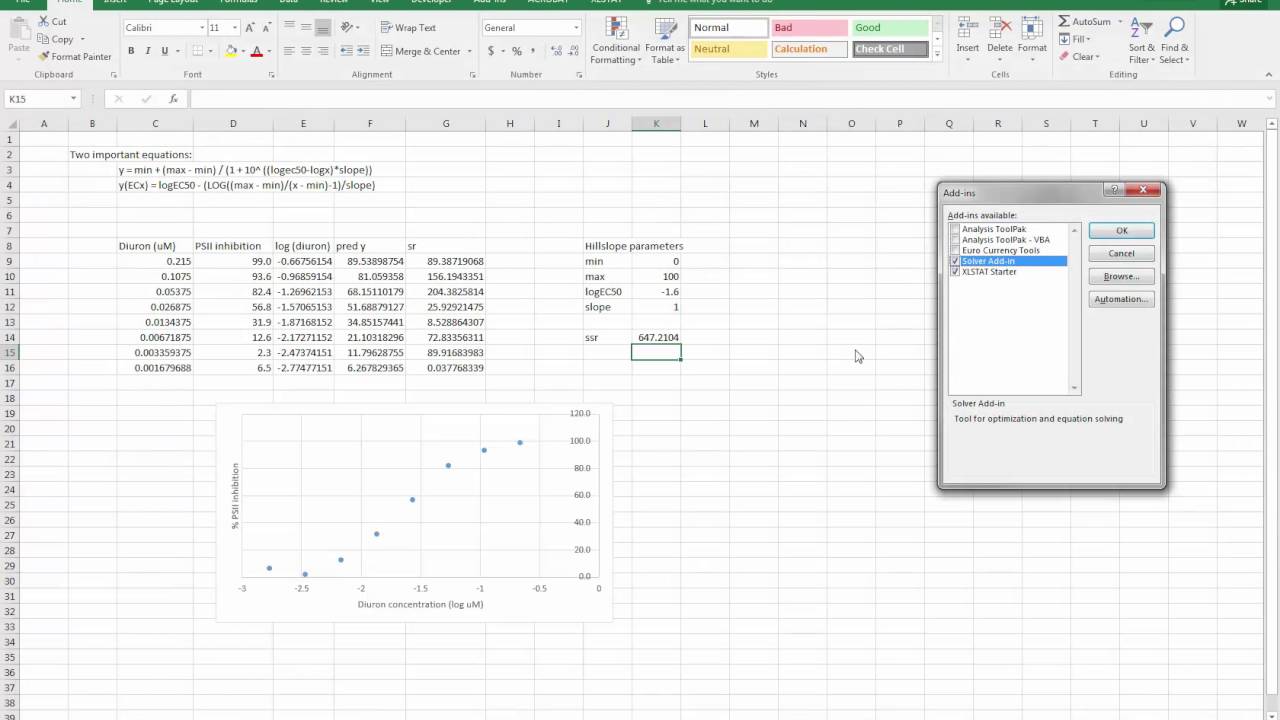
Task: Click the Wrap Text button
Action: click(x=408, y=28)
